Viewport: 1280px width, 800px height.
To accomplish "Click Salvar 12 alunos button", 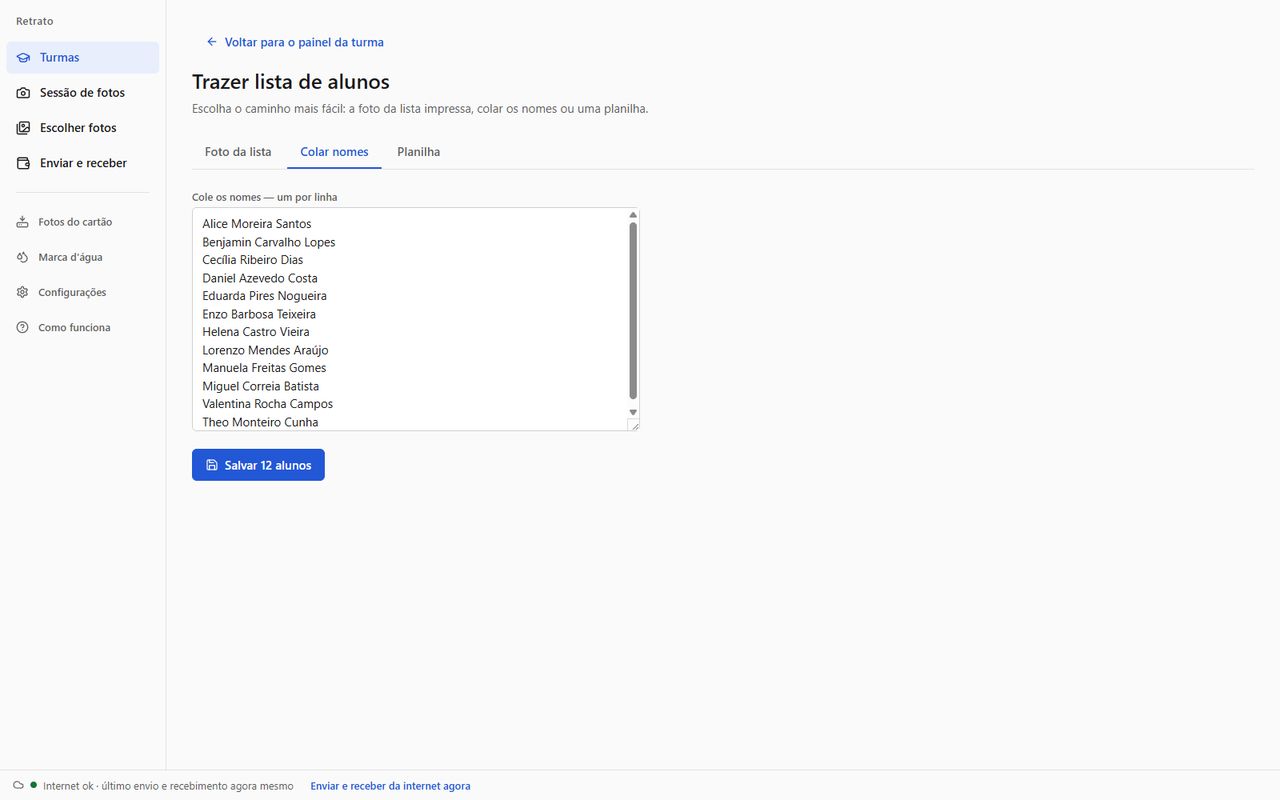I will tap(258, 465).
